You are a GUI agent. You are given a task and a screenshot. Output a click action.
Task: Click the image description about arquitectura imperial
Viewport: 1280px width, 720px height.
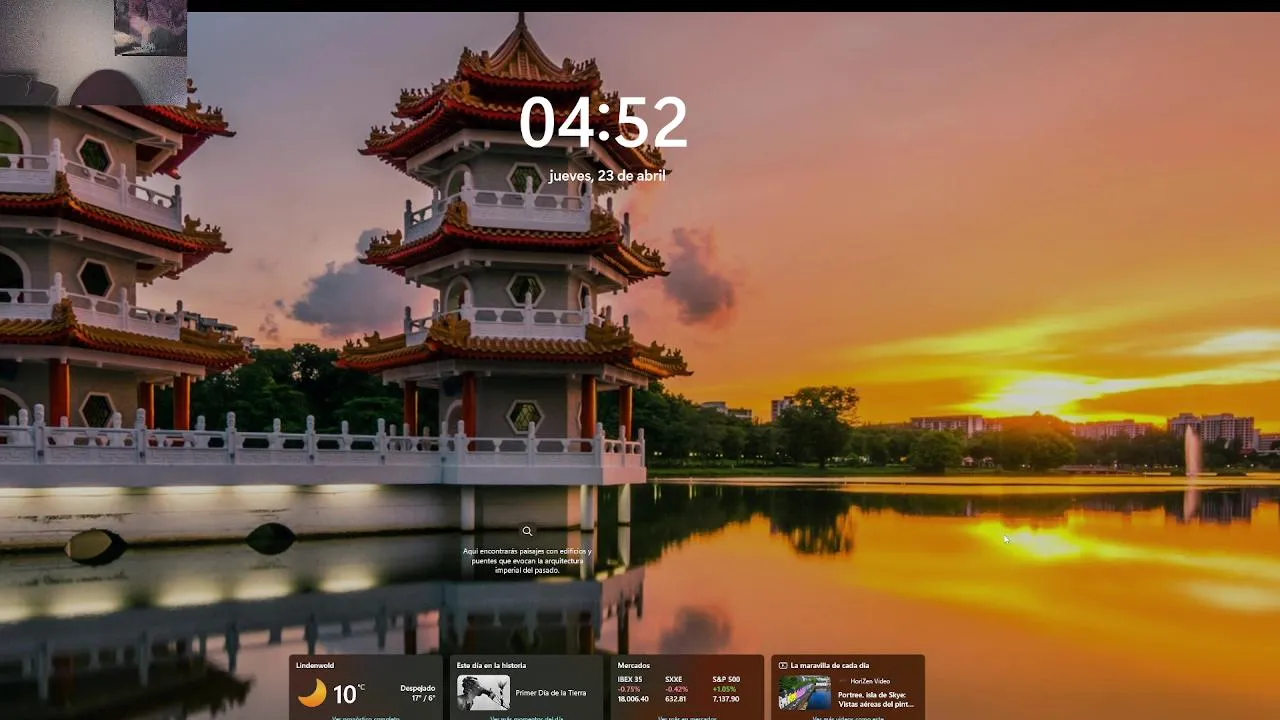(527, 561)
